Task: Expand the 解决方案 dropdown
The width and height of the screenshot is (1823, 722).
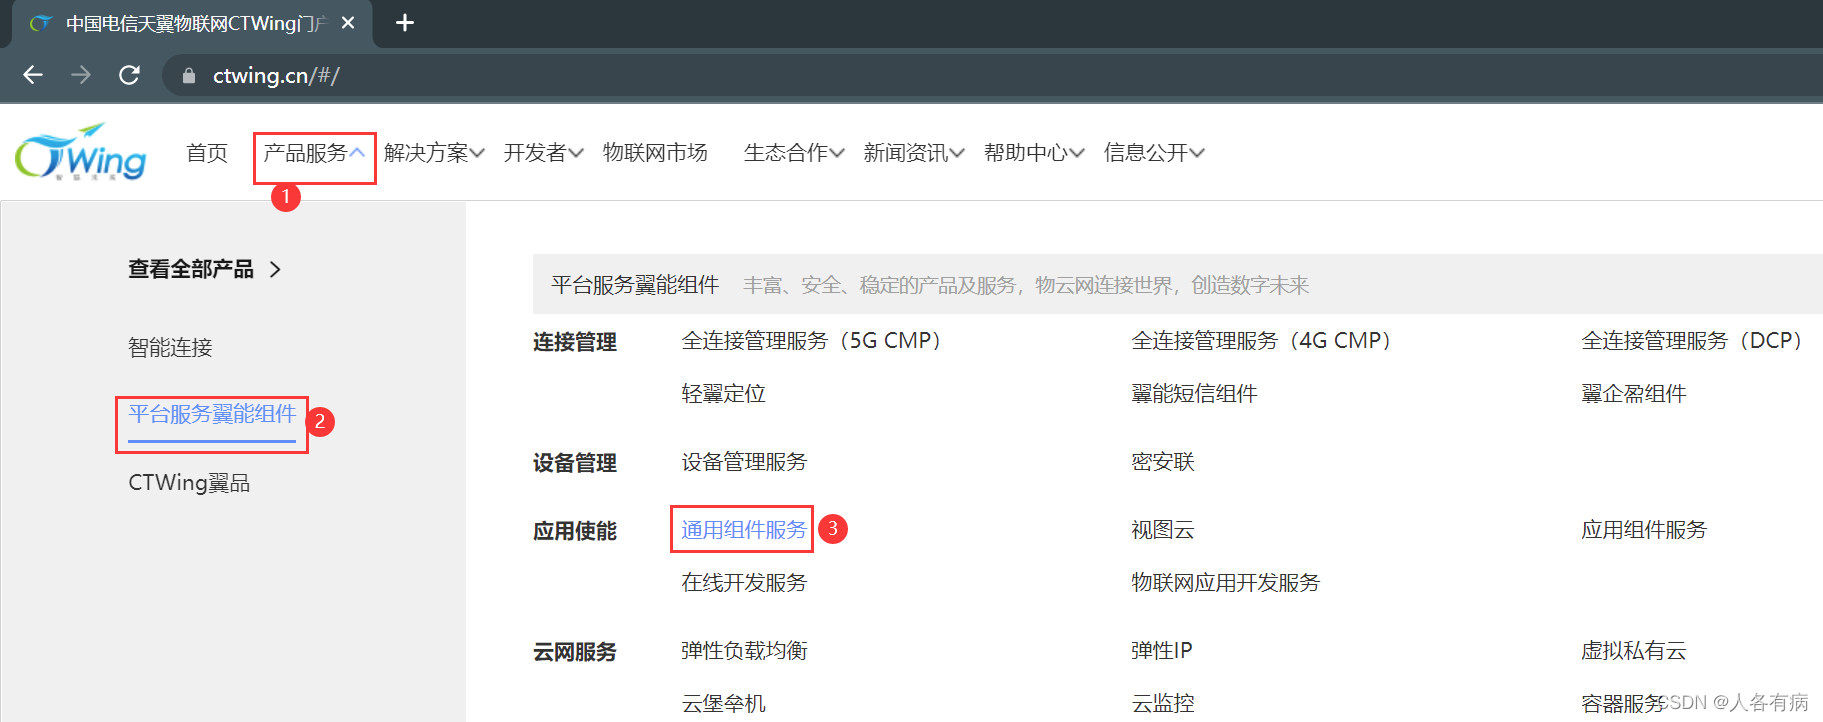Action: point(434,153)
